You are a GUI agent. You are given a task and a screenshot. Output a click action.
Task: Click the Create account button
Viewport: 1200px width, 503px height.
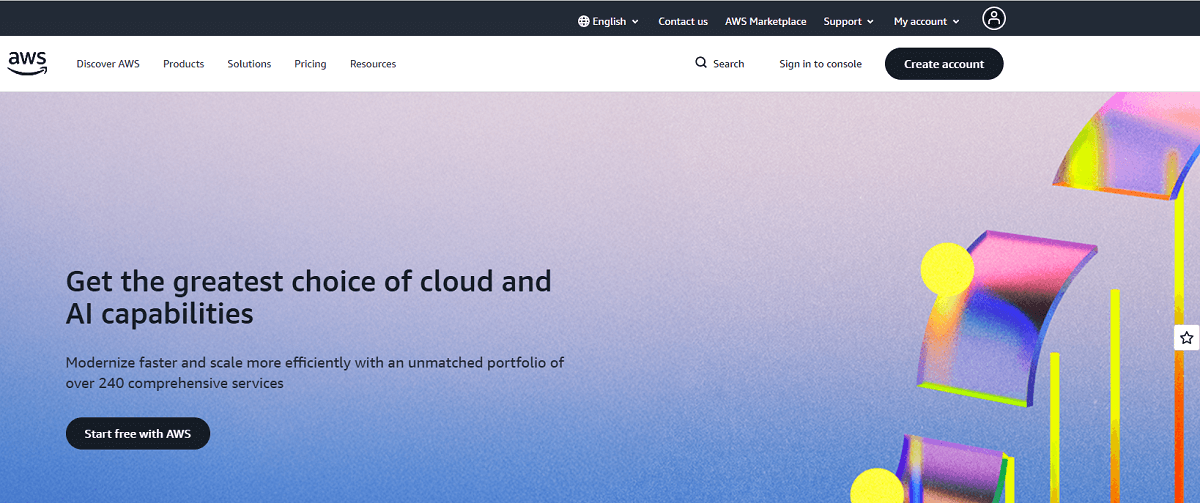pyautogui.click(x=944, y=64)
